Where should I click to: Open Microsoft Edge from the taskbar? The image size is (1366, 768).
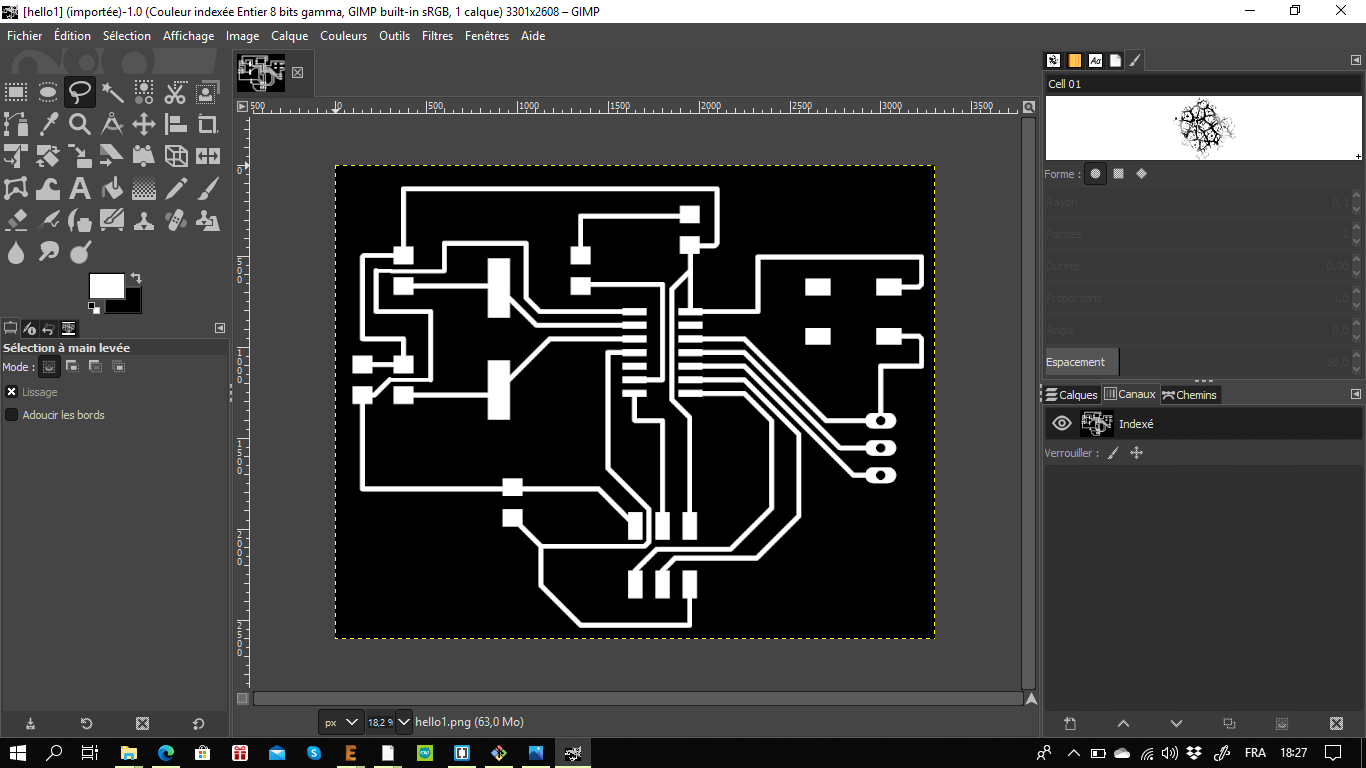click(165, 753)
